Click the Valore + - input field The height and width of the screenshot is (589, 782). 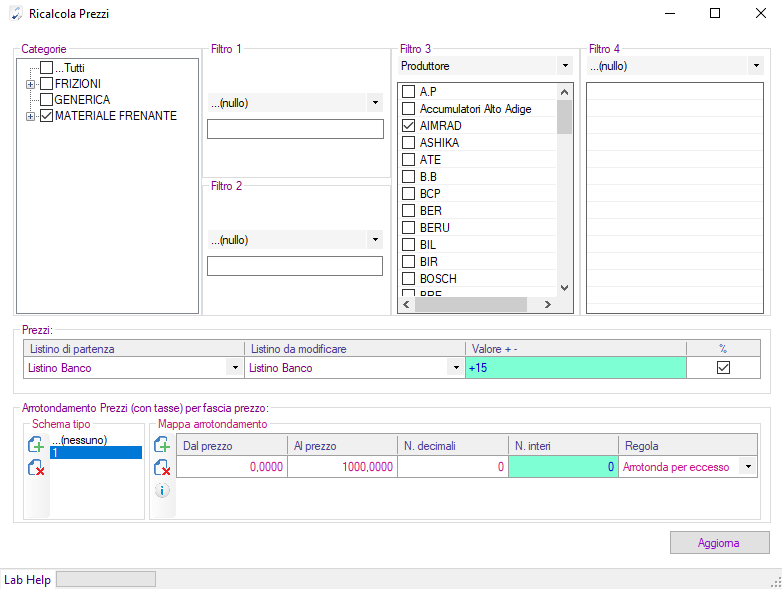pos(575,368)
